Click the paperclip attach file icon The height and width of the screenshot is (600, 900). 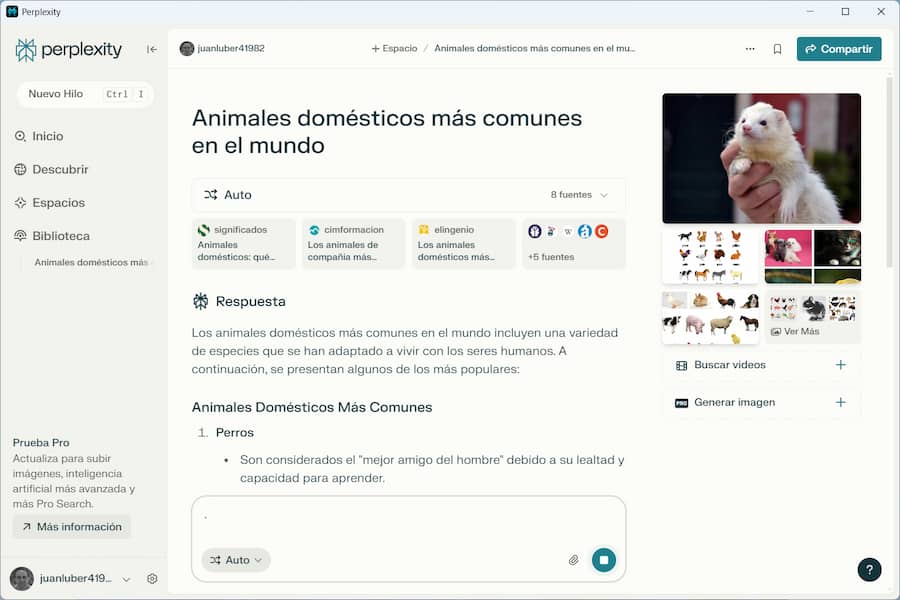point(574,560)
